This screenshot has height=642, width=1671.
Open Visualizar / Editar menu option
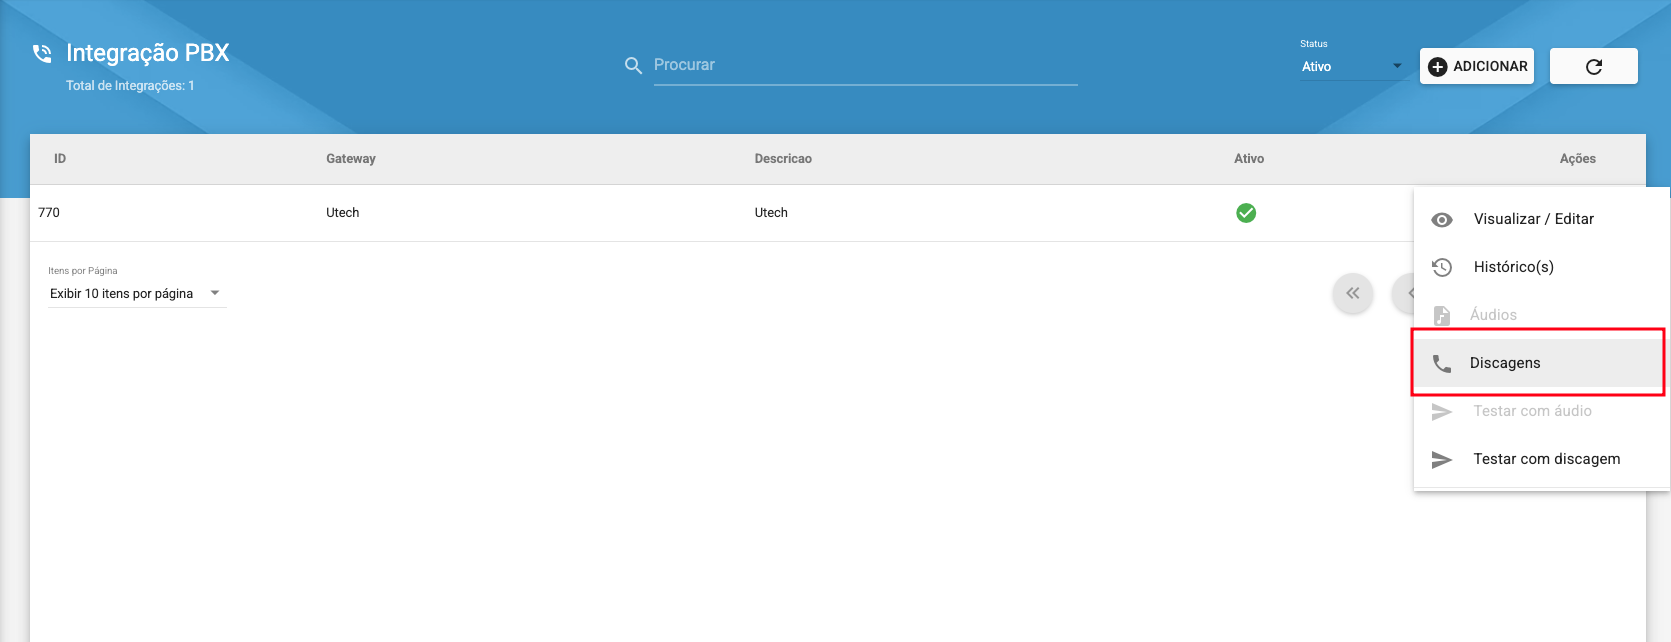click(x=1533, y=219)
